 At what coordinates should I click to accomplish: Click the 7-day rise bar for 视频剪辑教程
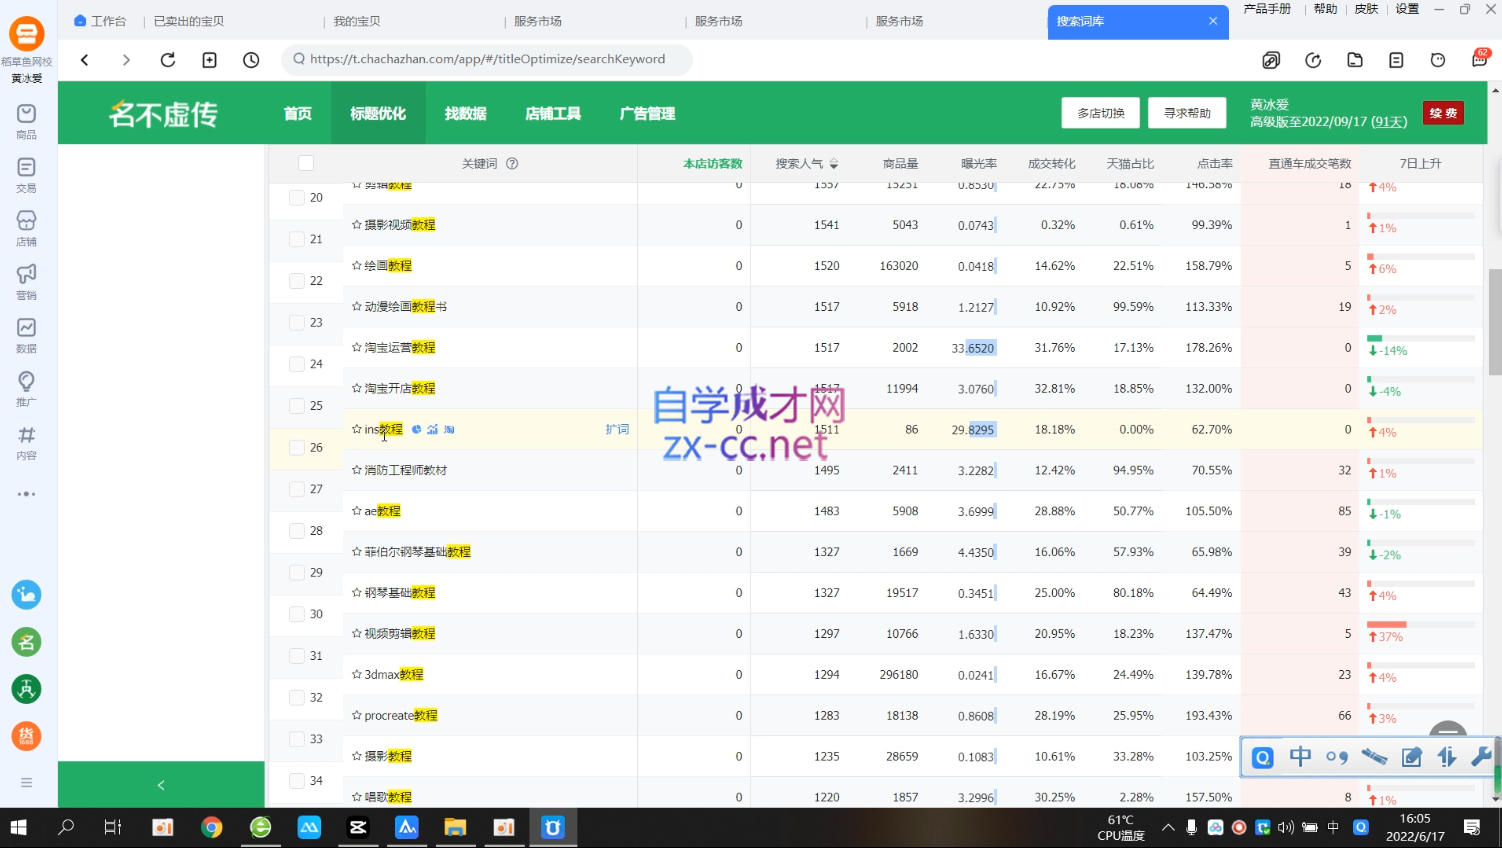(1421, 625)
